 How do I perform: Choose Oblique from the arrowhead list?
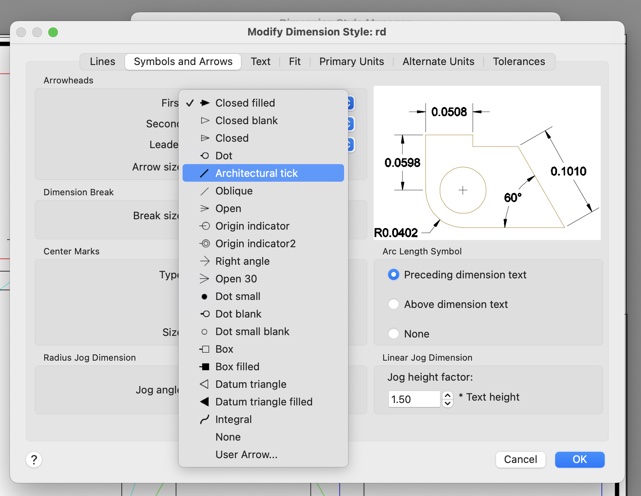263,191
